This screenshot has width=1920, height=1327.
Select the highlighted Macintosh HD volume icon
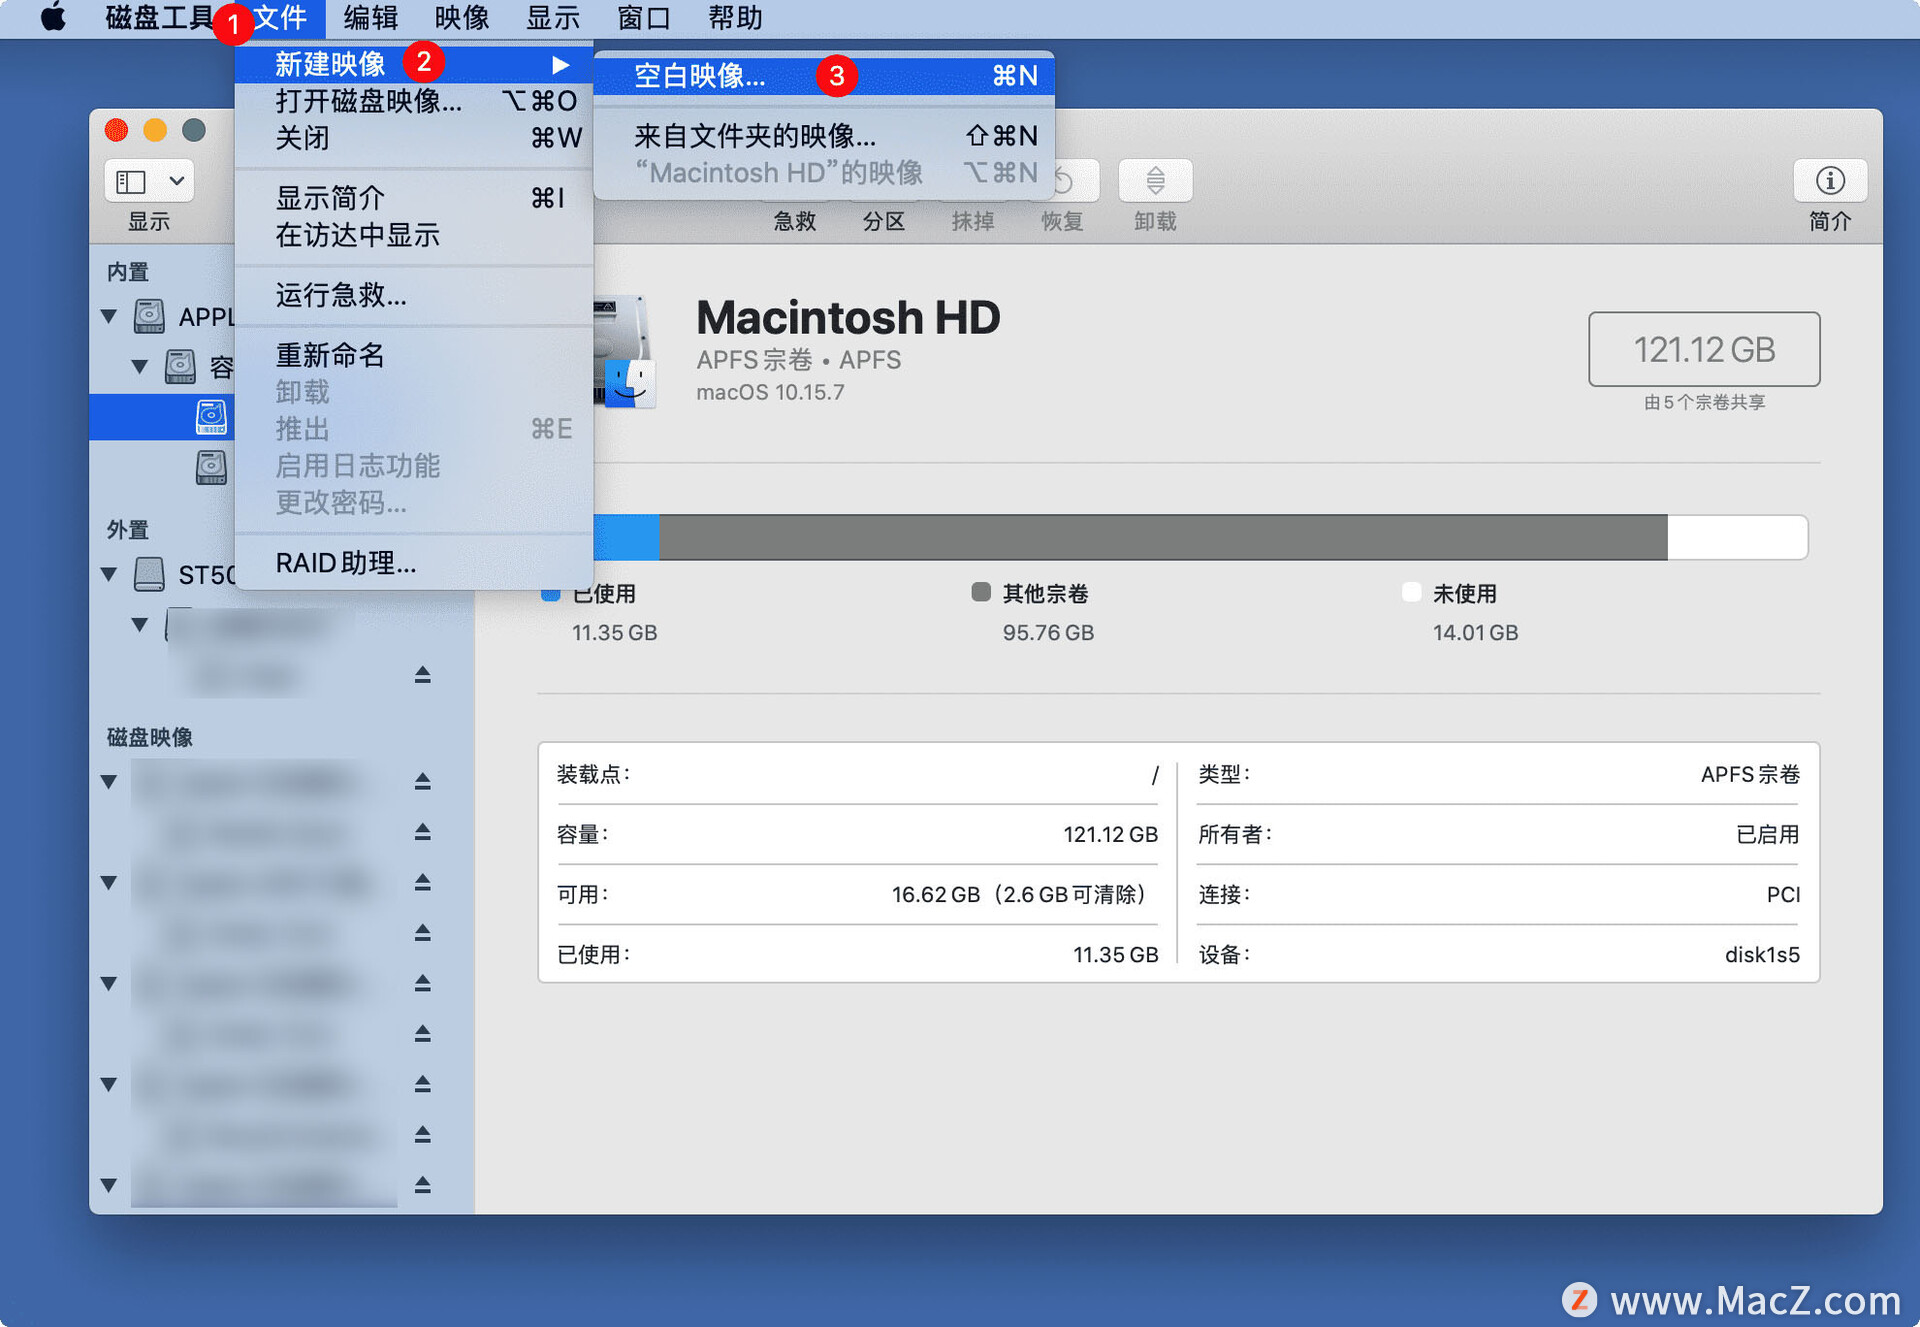pyautogui.click(x=210, y=417)
